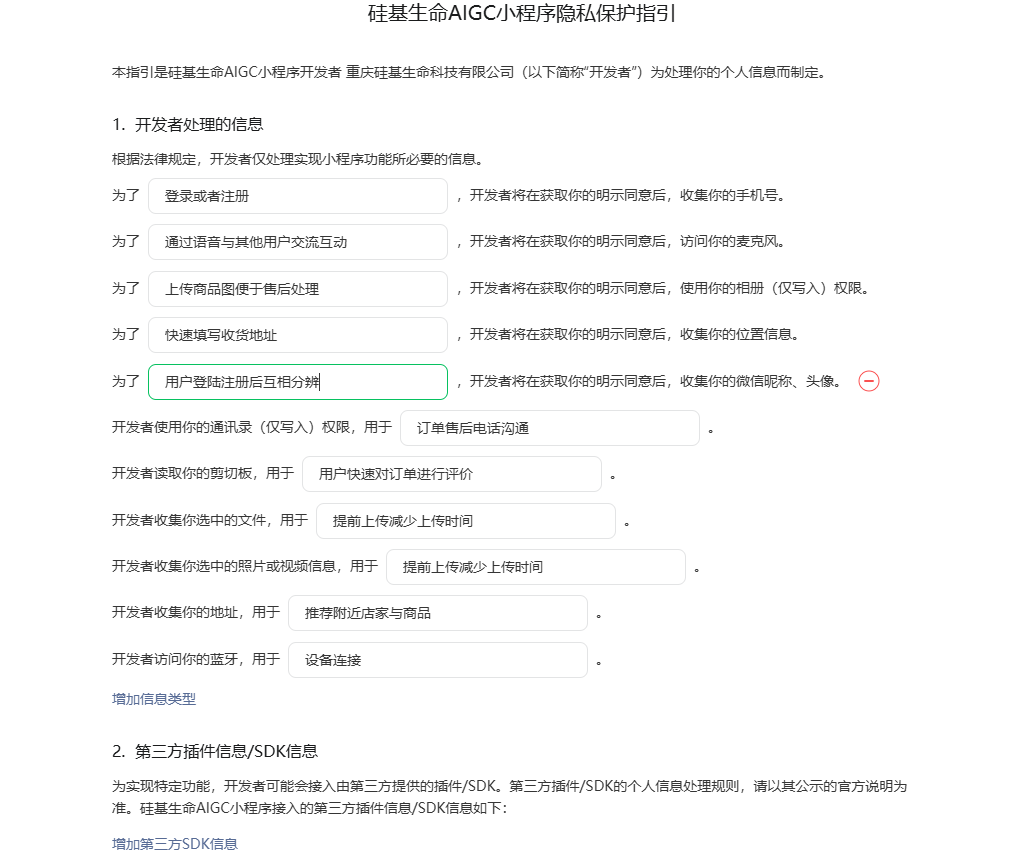The width and height of the screenshot is (1016, 850).
Task: Click the label 开发者使用你的通讯录（仅写入）权限，用于
Action: [x=251, y=428]
